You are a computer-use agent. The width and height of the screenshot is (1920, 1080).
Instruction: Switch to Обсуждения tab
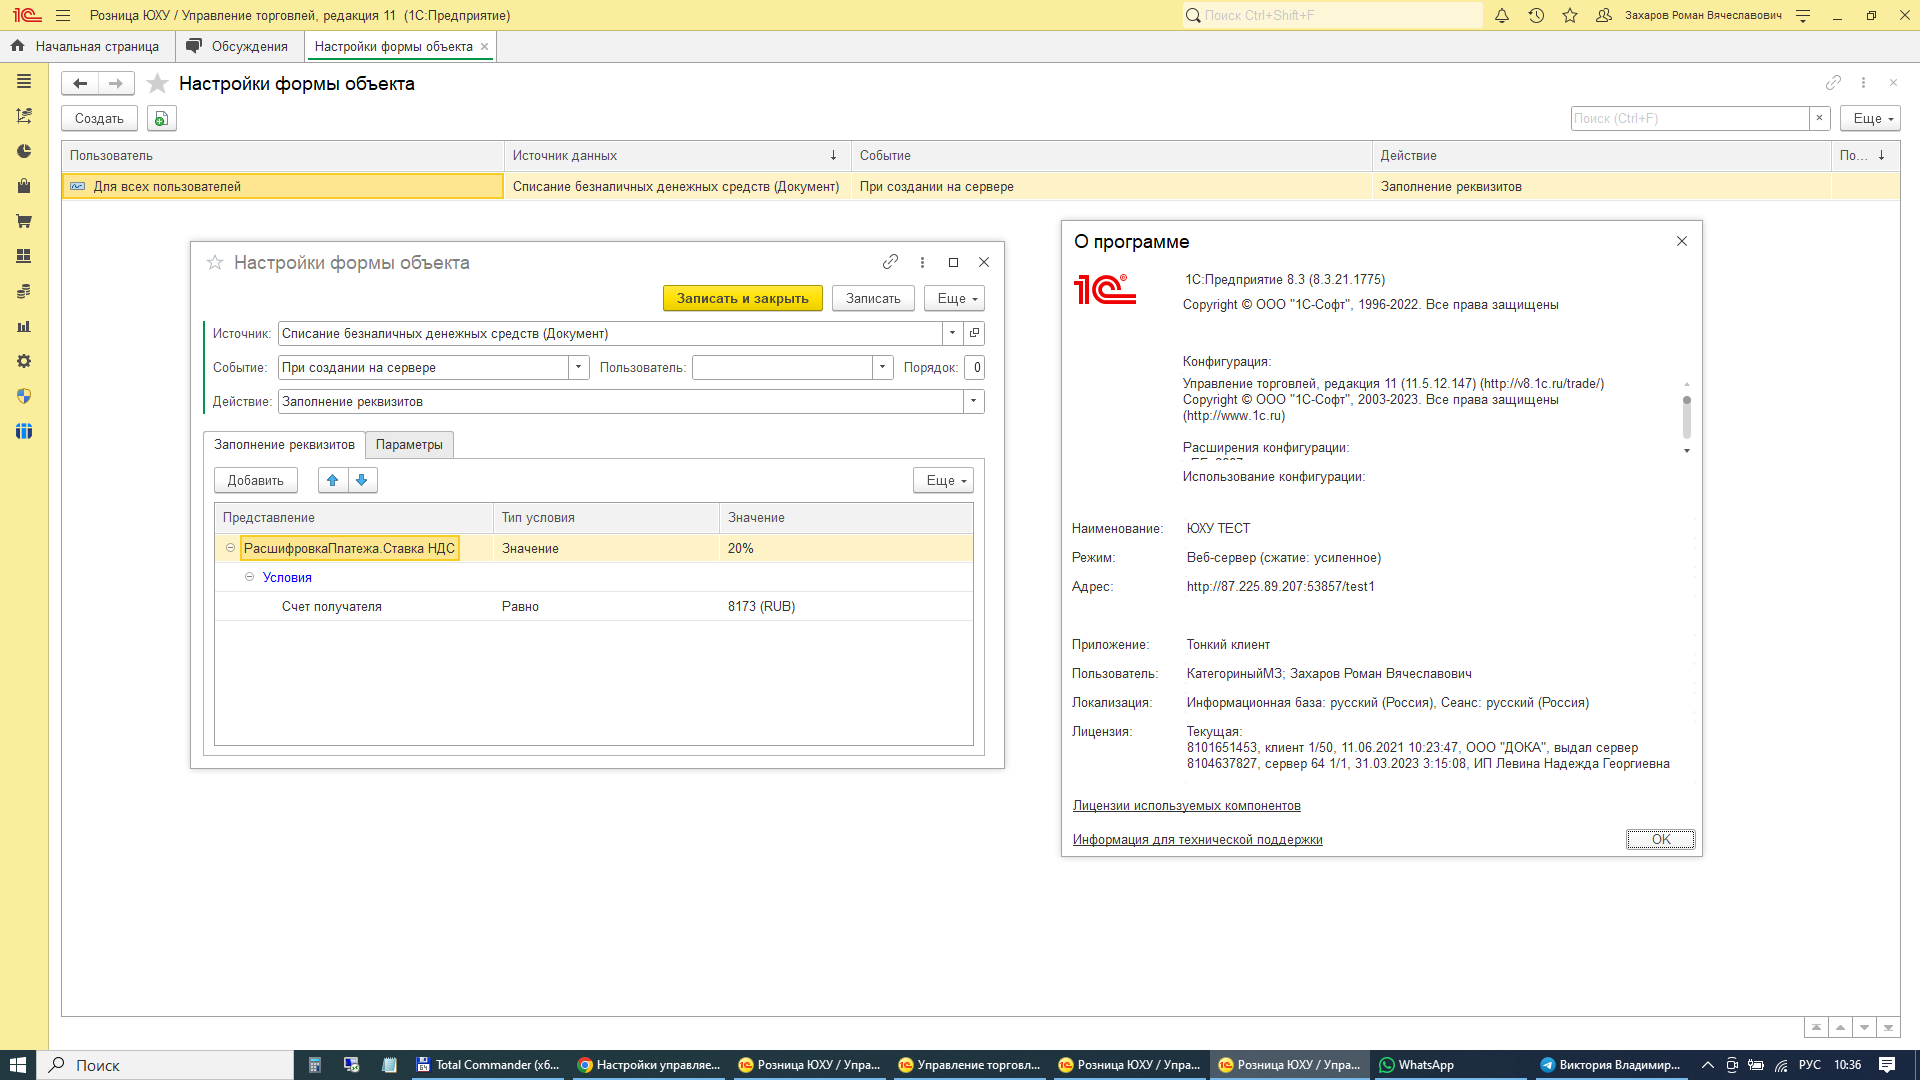(238, 46)
